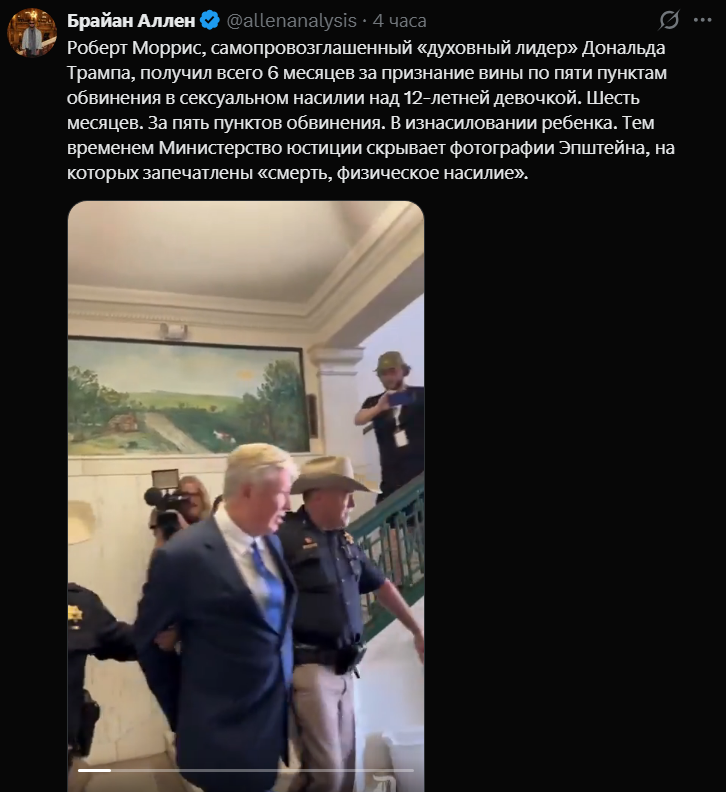This screenshot has height=792, width=726.
Task: Seek to the middle of the video progress bar
Action: coord(246,770)
